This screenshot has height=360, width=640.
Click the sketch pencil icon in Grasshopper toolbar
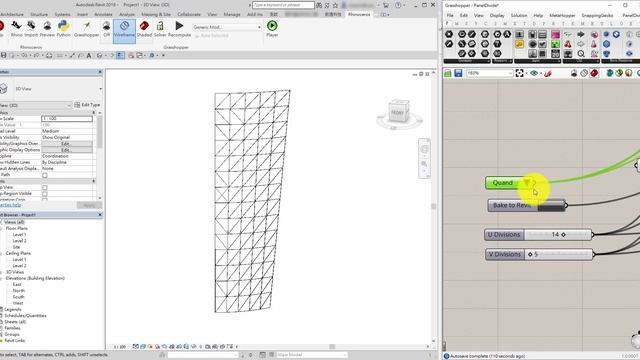(x=548, y=73)
